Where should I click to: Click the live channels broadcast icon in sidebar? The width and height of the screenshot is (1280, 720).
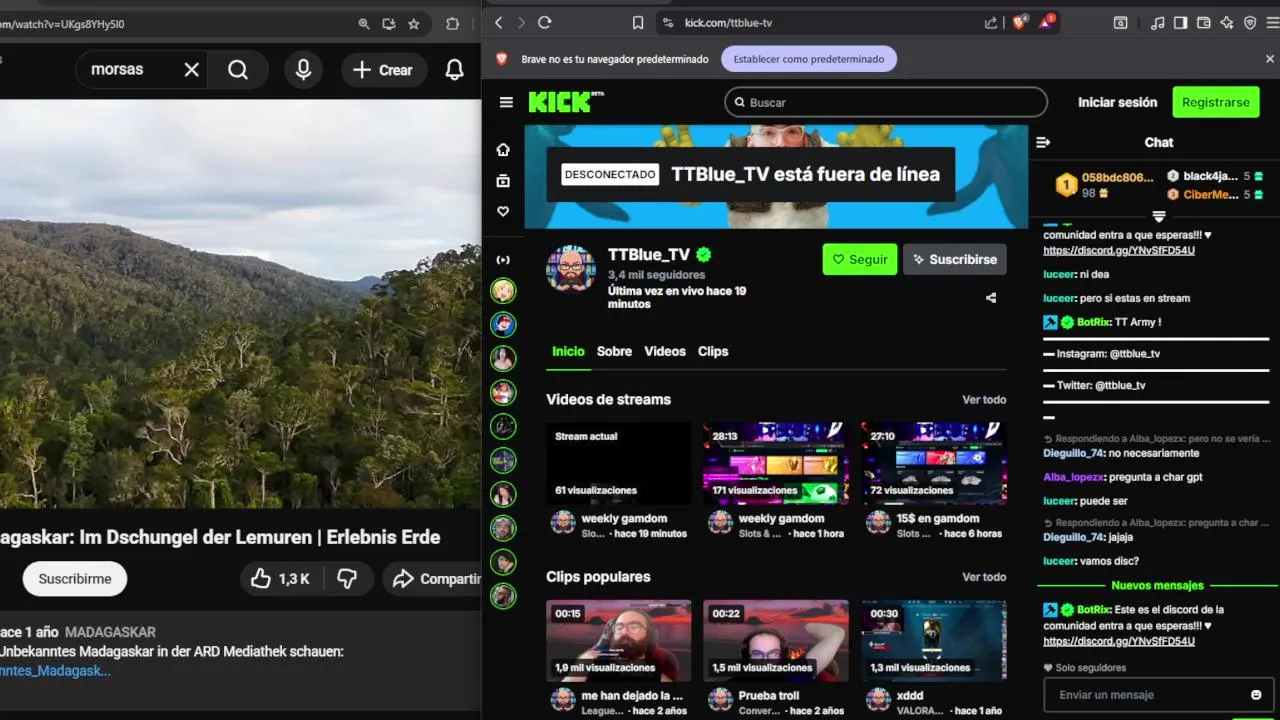coord(503,260)
